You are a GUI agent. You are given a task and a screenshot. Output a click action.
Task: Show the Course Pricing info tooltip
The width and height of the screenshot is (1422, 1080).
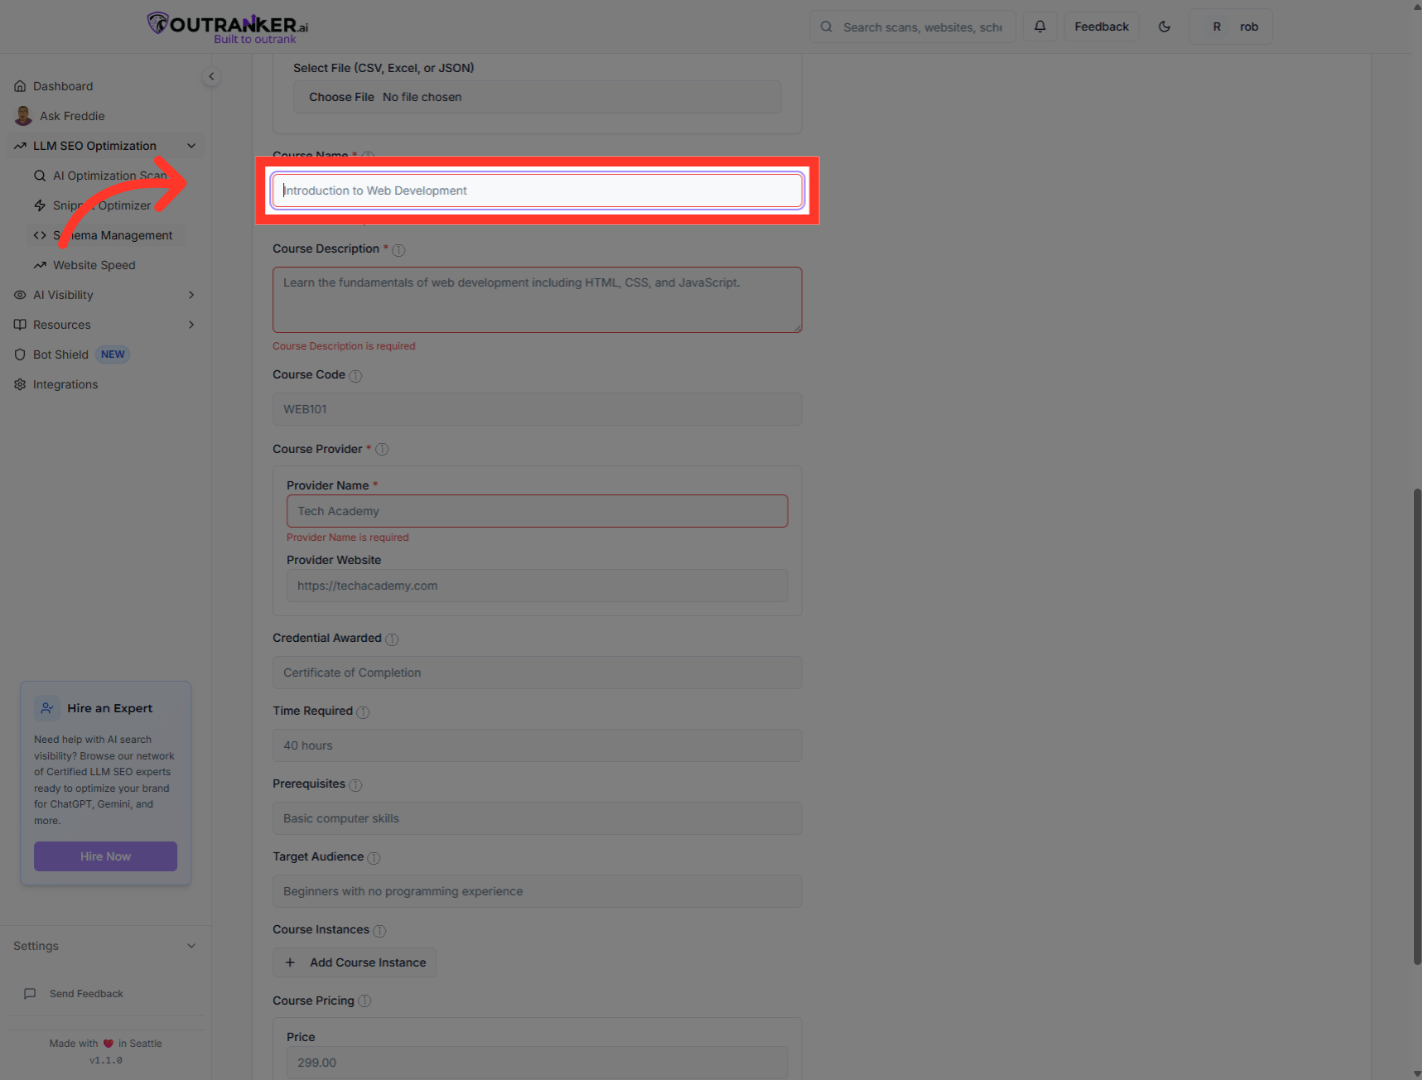(x=365, y=1000)
